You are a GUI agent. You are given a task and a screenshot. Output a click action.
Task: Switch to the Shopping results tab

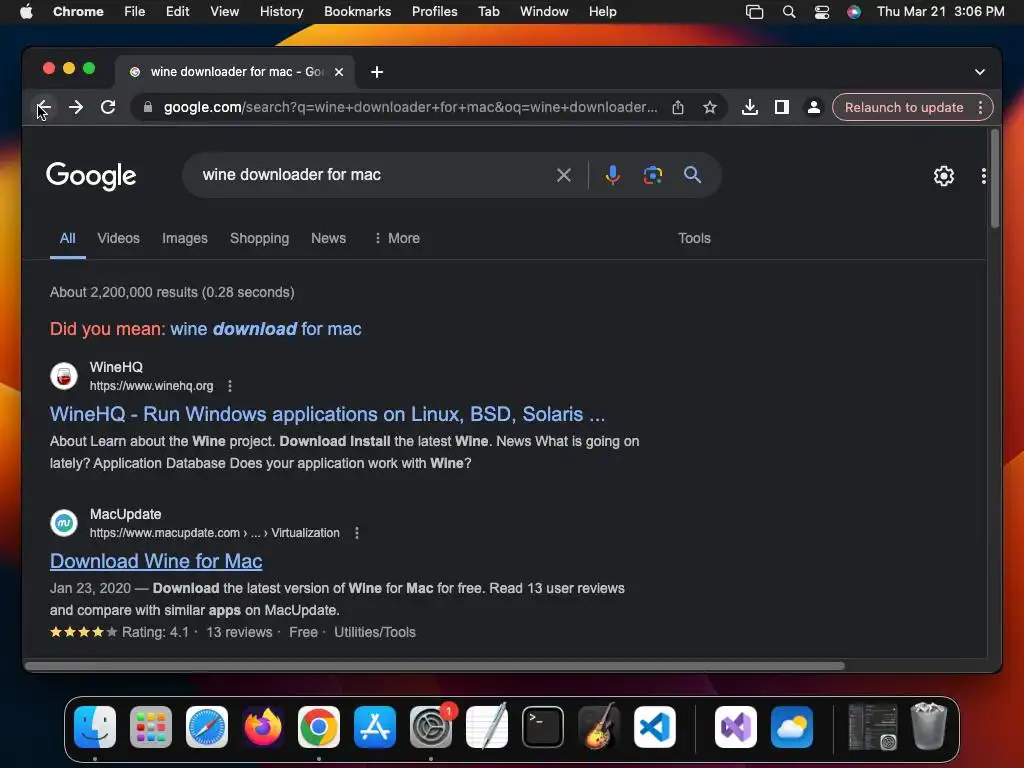259,238
